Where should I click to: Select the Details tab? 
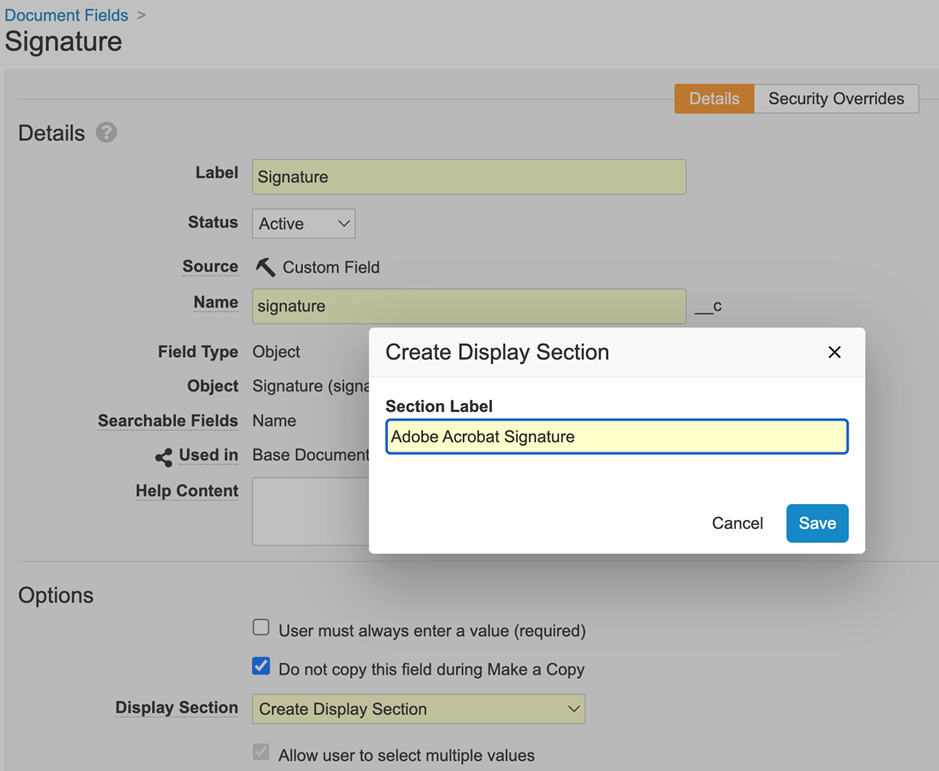click(713, 98)
